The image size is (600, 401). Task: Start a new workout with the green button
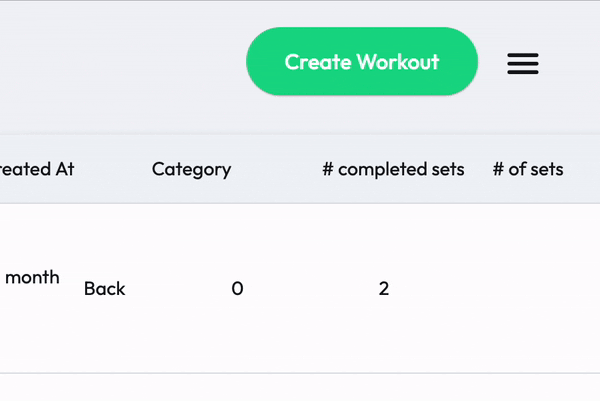[x=361, y=62]
